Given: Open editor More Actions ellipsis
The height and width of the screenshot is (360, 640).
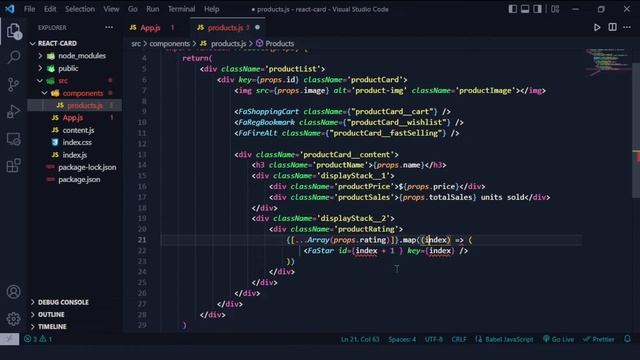Looking at the screenshot, I should [627, 27].
